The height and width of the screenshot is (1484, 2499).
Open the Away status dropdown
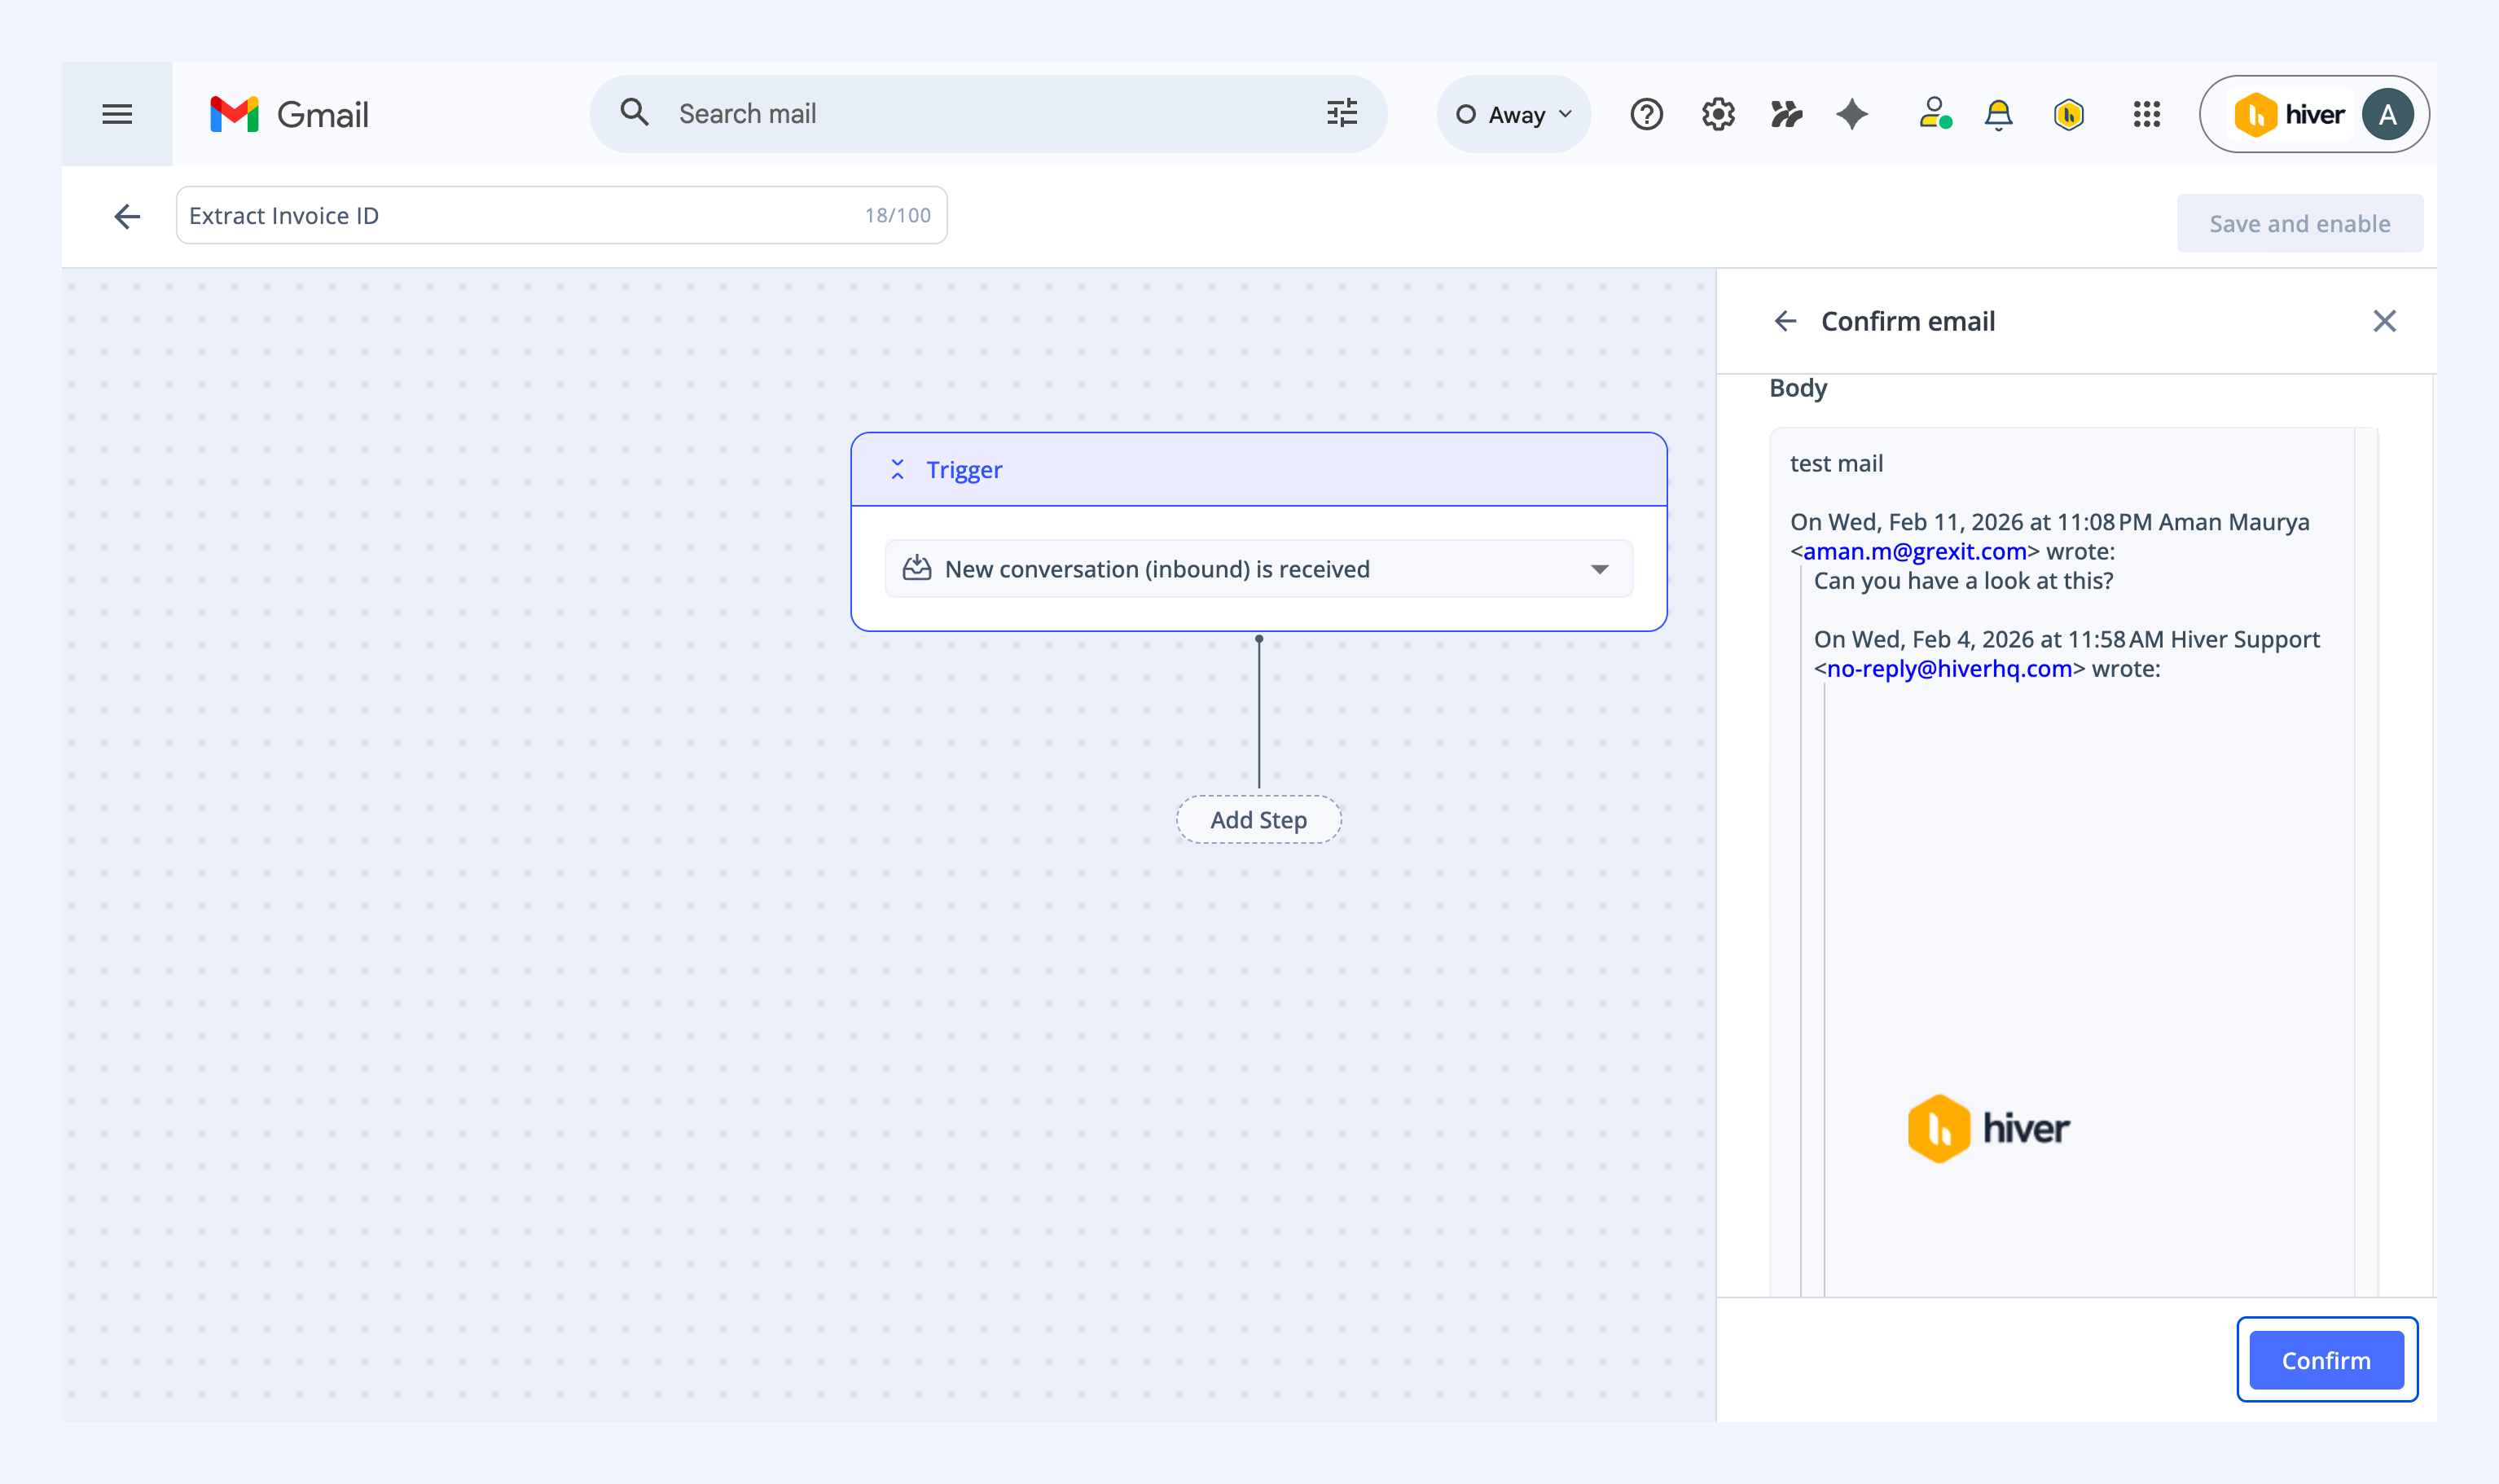[x=1514, y=114]
